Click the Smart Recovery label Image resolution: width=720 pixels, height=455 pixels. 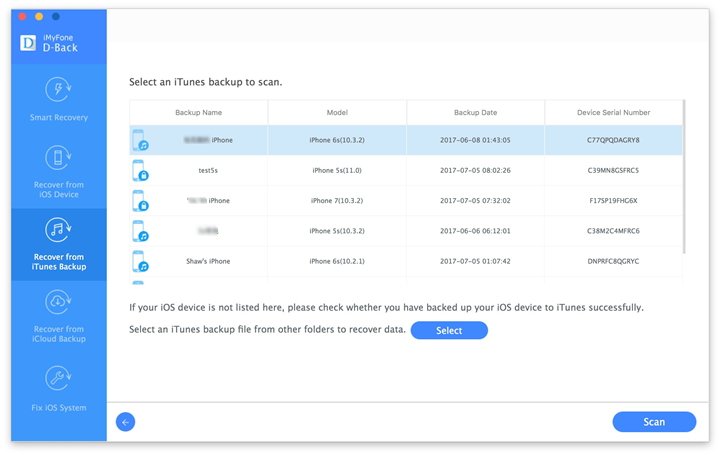(x=59, y=118)
